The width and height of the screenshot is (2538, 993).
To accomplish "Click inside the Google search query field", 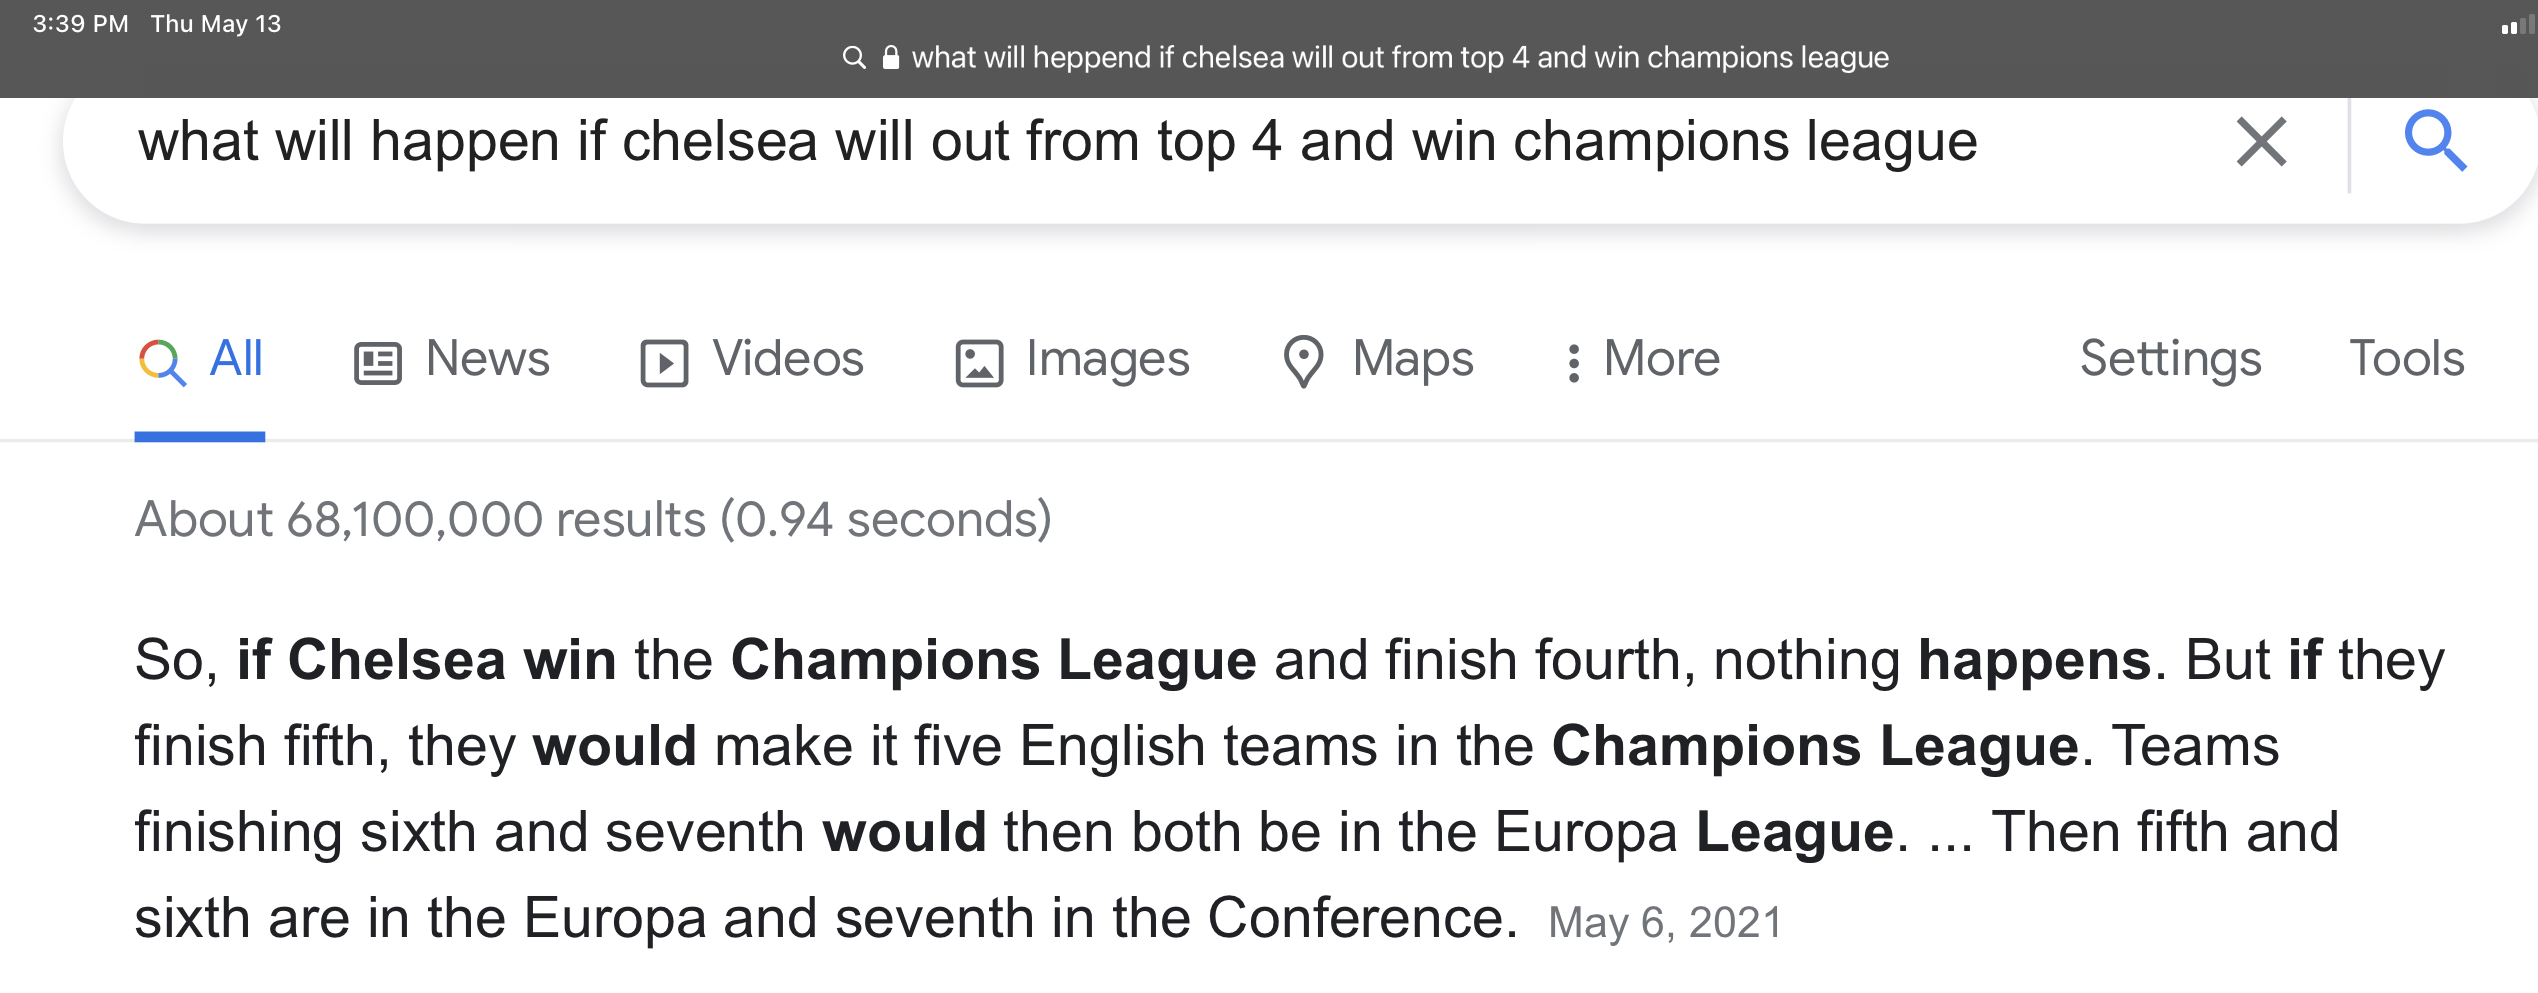I will click(x=1057, y=141).
